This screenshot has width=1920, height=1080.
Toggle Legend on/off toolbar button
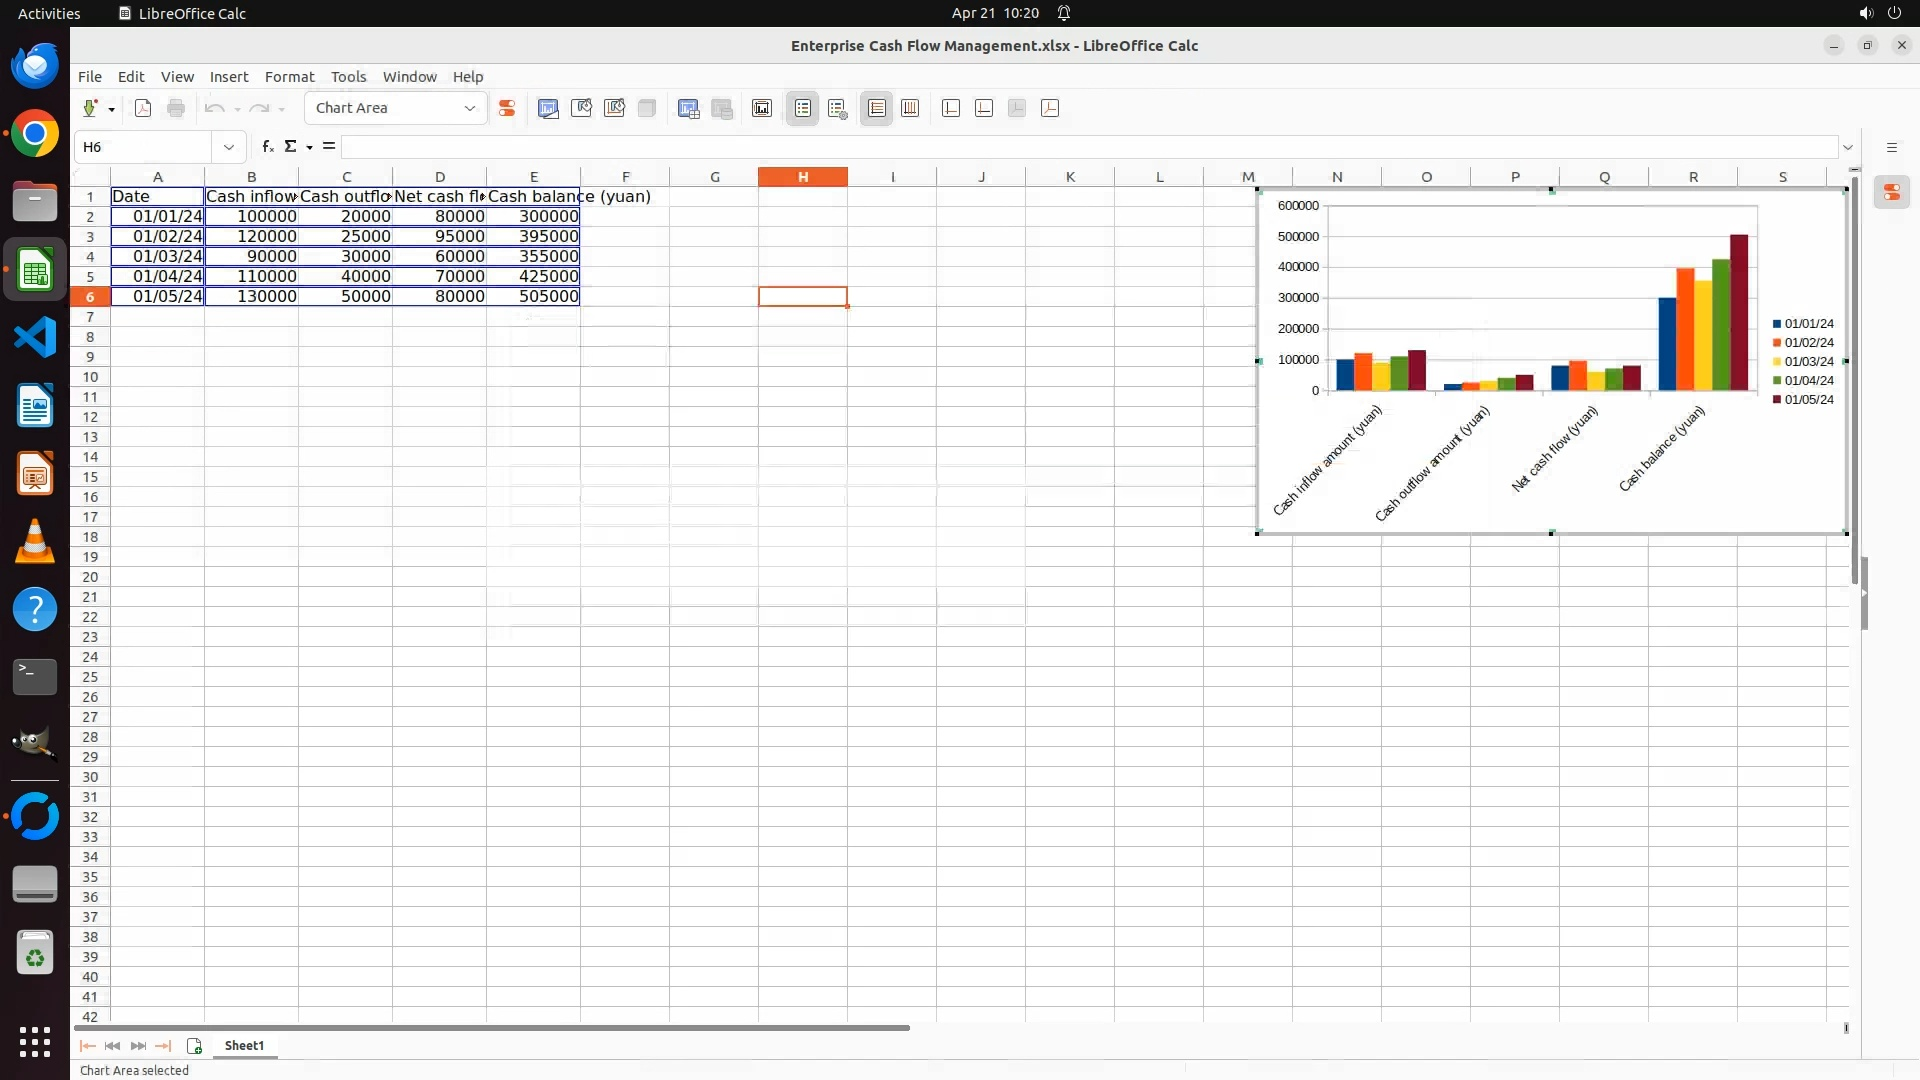(x=803, y=108)
